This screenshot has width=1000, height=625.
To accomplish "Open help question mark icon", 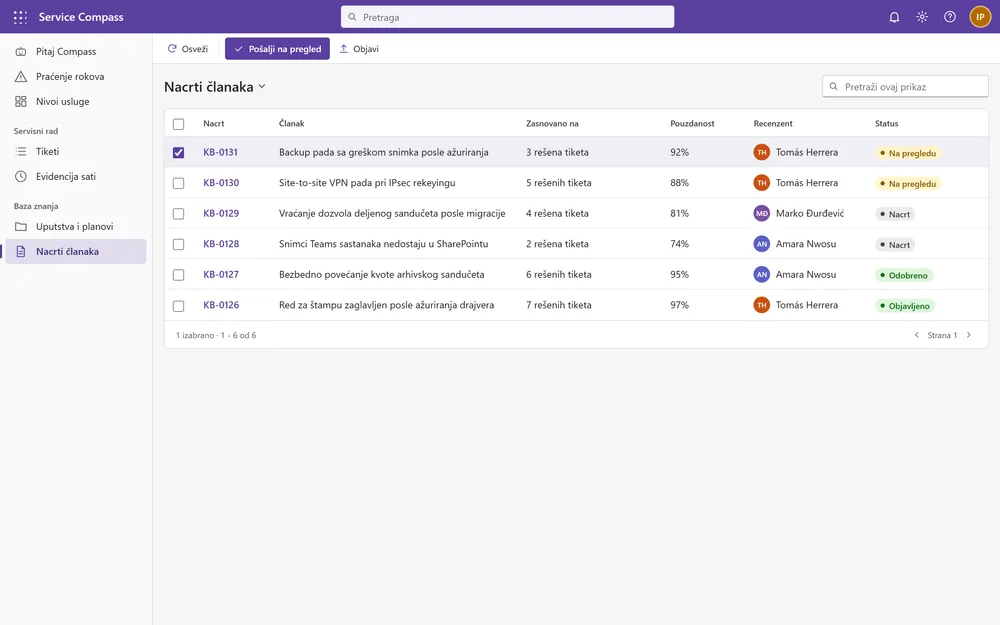I will (950, 17).
